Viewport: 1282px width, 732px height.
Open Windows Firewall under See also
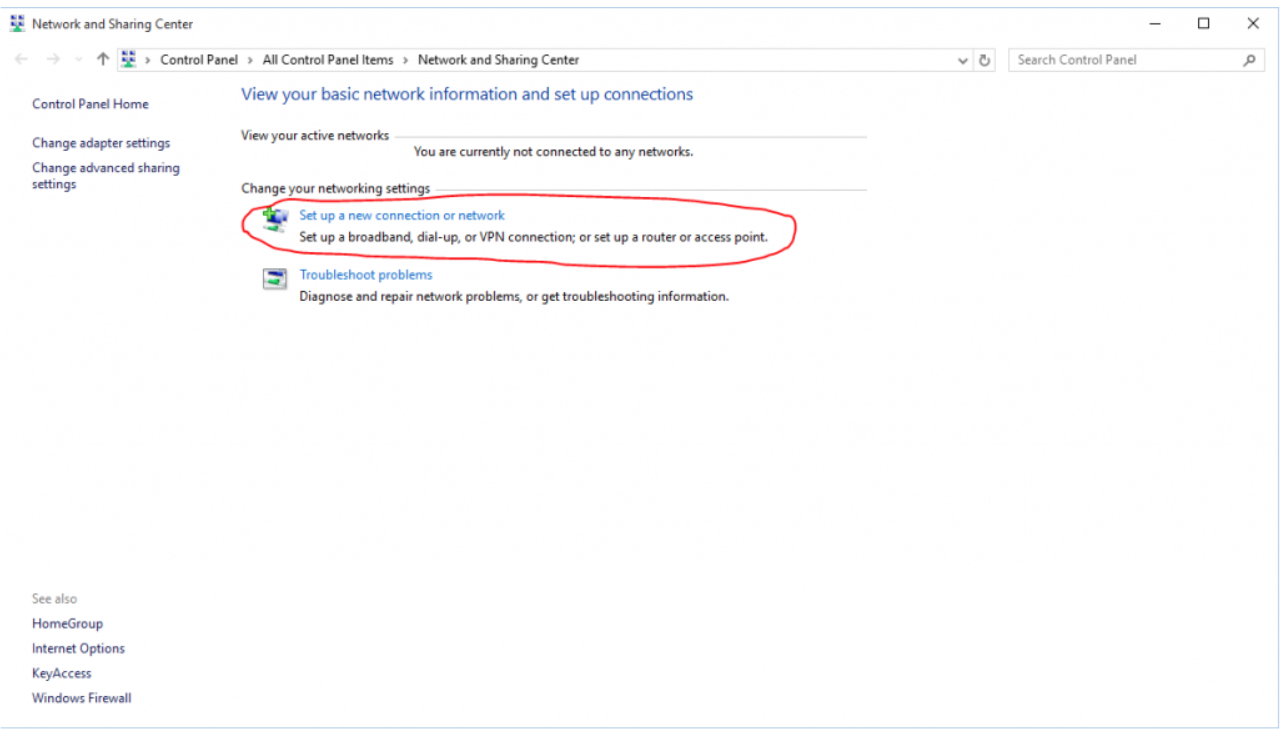tap(81, 698)
